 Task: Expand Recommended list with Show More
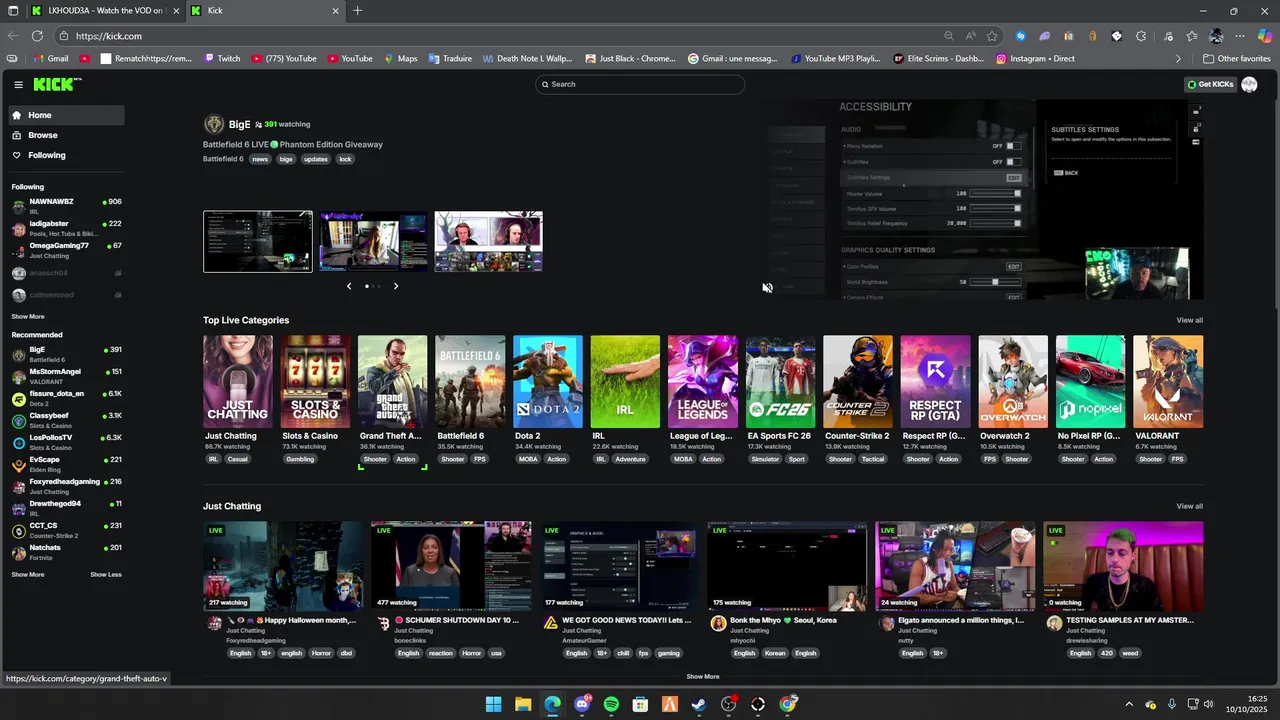[x=28, y=574]
